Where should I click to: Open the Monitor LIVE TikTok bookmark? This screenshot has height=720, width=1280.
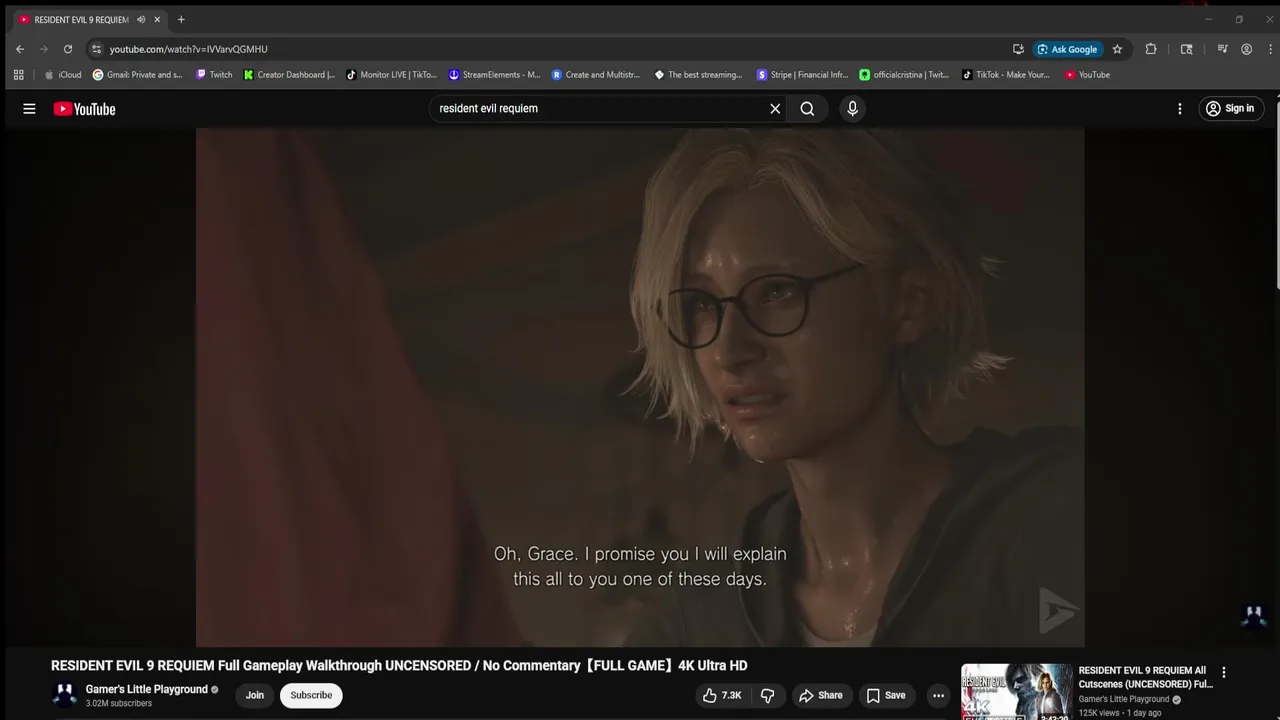pos(392,75)
